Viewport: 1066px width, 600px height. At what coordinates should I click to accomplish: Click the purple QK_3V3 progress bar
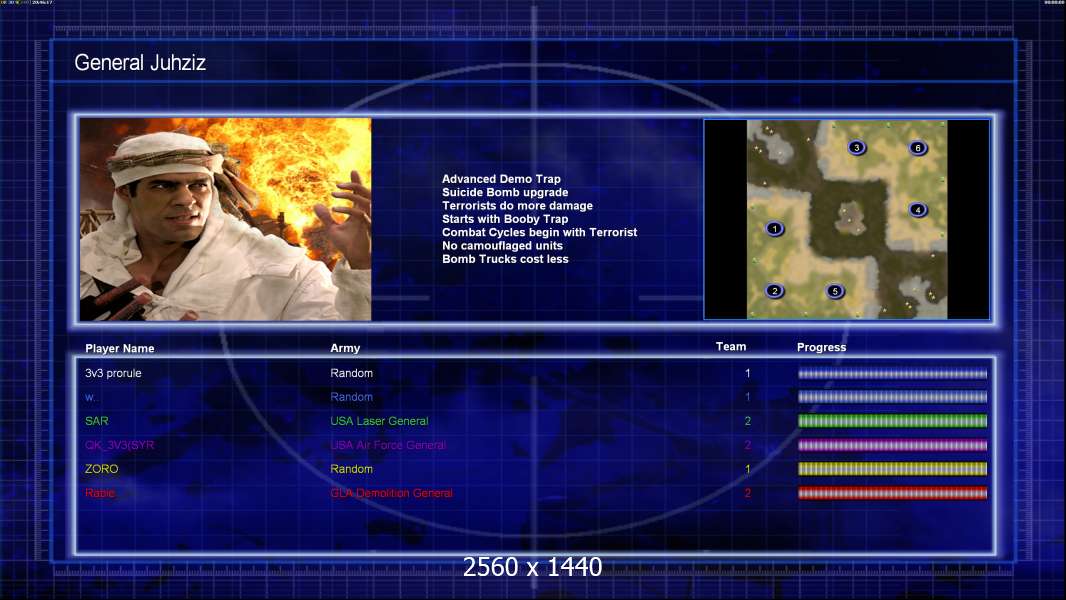(x=893, y=446)
